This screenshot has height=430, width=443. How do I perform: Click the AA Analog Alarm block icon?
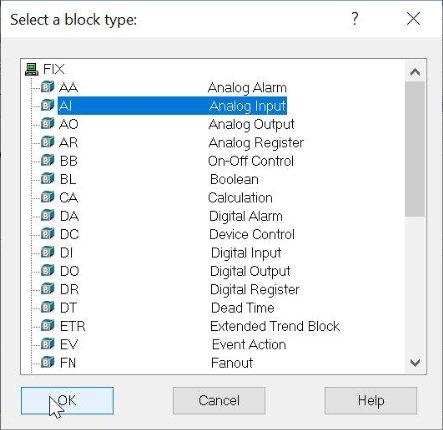tap(47, 87)
